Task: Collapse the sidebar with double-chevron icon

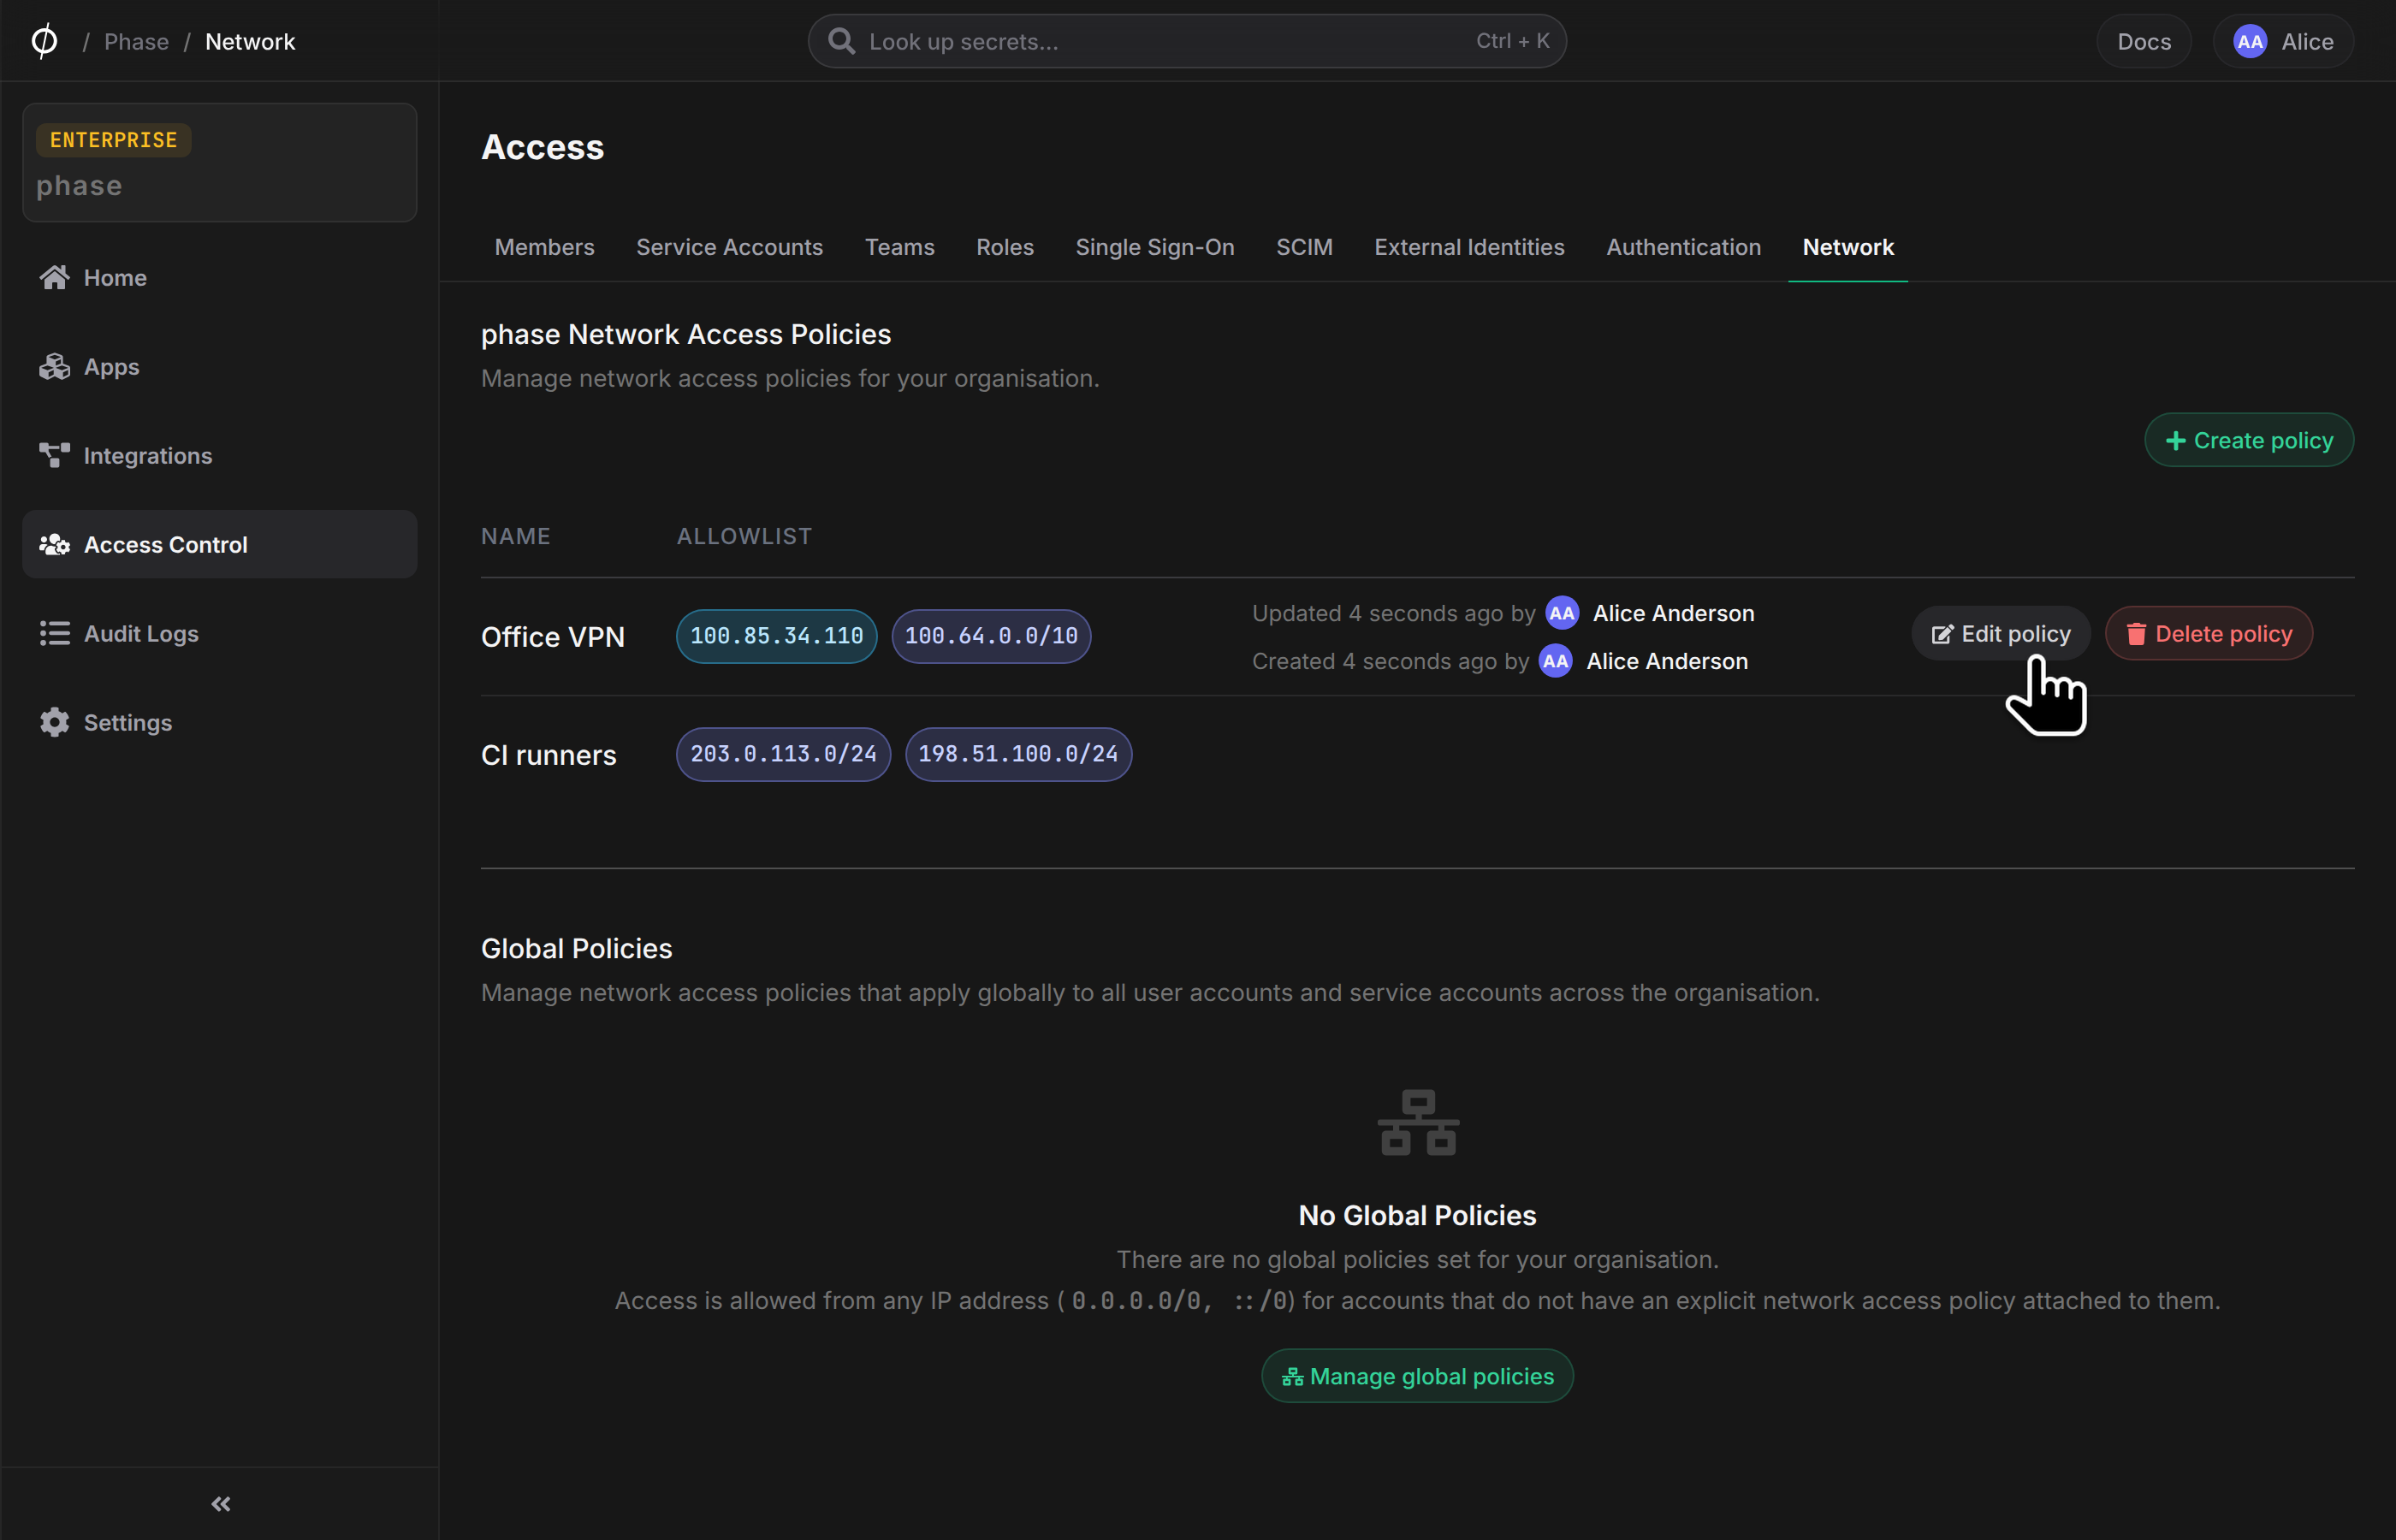Action: click(x=221, y=1503)
